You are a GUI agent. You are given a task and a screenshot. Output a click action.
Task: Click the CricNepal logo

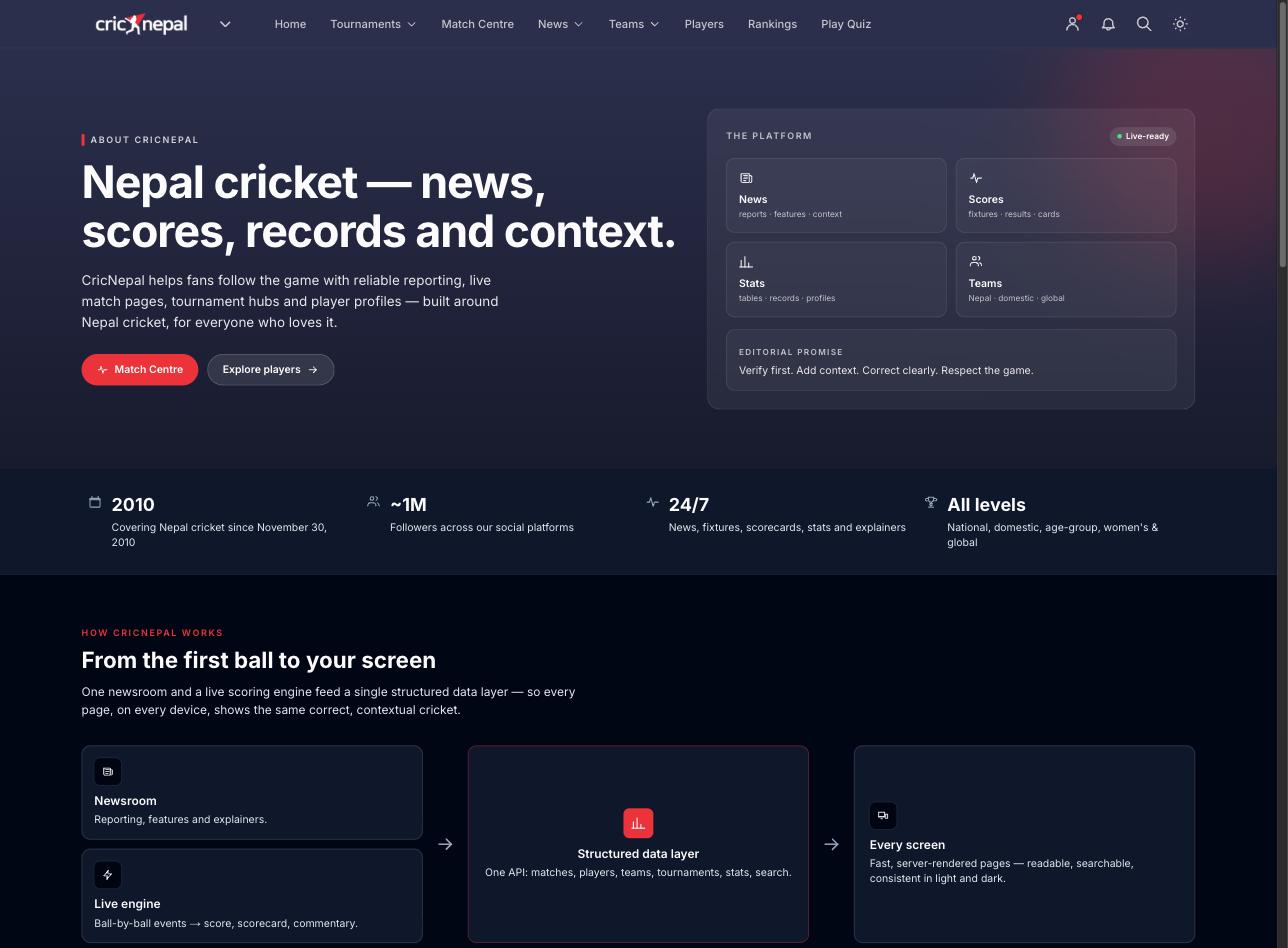(141, 24)
